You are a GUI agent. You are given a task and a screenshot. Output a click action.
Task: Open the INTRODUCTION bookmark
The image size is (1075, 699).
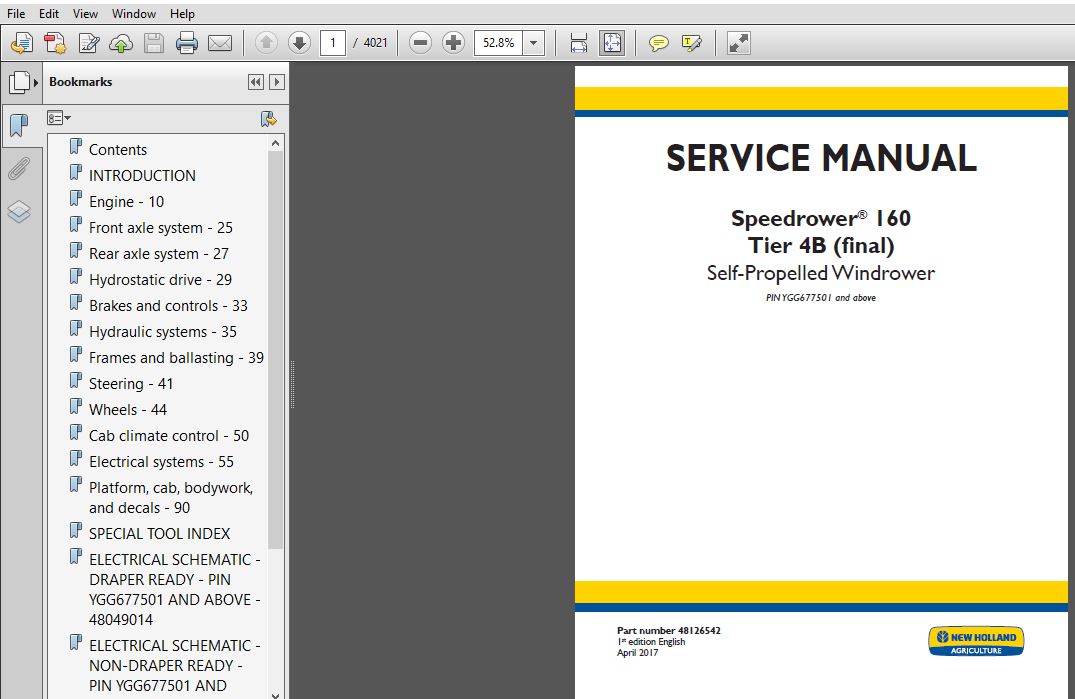click(142, 175)
